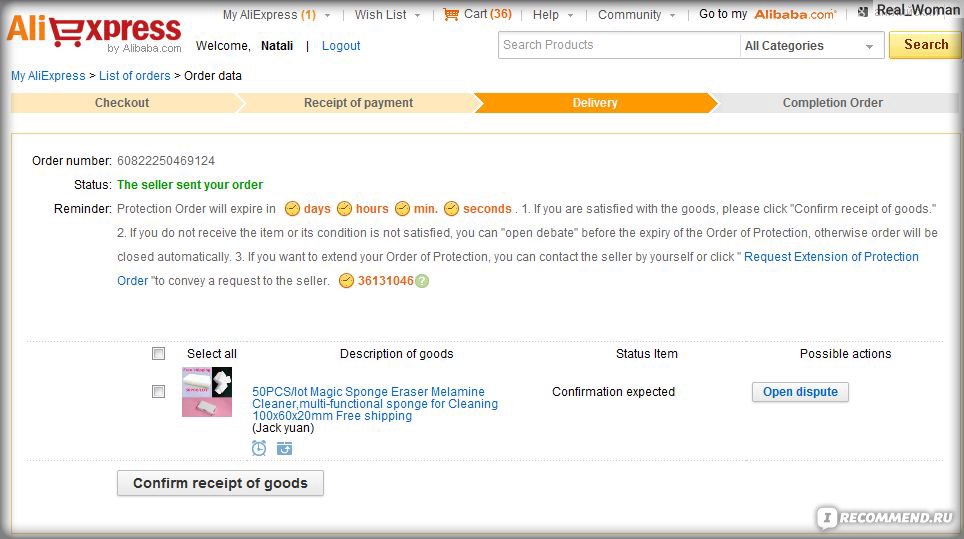
Task: Click Confirm receipt of goods button
Action: [x=220, y=483]
